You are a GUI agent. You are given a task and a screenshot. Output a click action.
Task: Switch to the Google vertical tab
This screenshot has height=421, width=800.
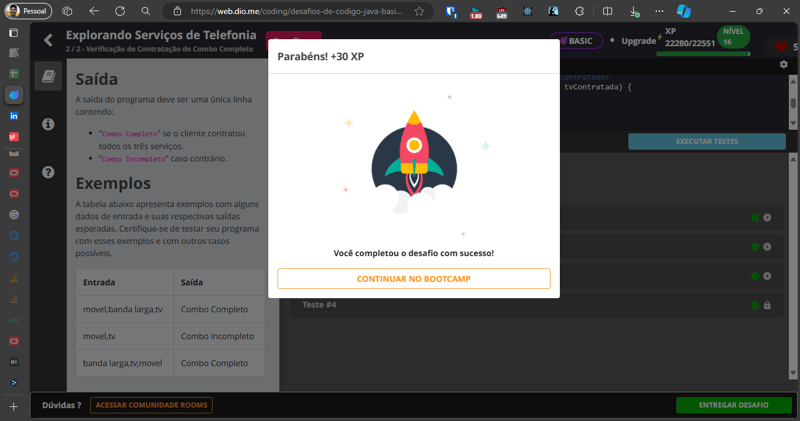14,215
